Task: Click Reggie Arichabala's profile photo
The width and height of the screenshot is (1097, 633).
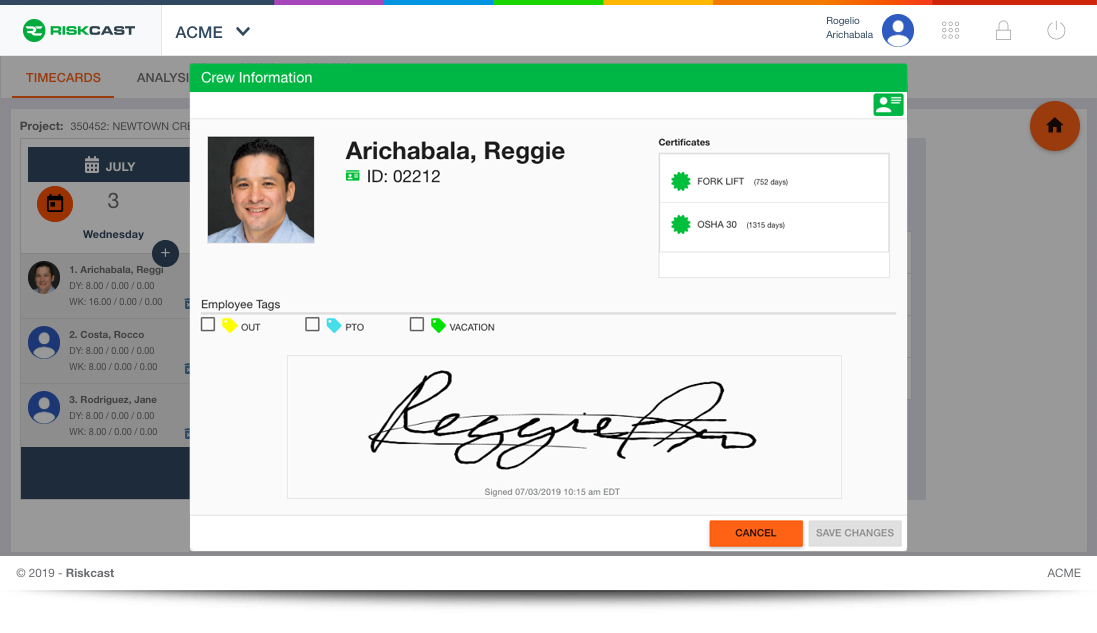Action: click(x=261, y=190)
